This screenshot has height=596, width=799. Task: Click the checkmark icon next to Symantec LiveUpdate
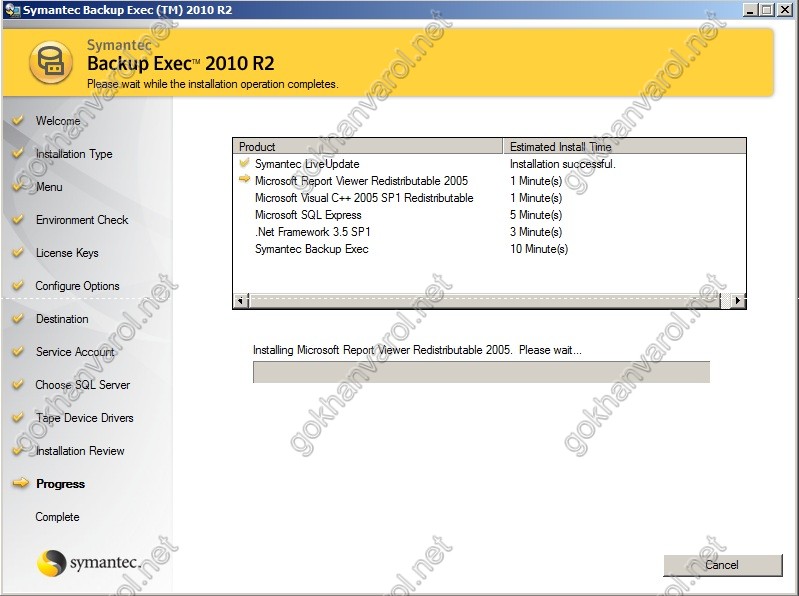(x=244, y=163)
